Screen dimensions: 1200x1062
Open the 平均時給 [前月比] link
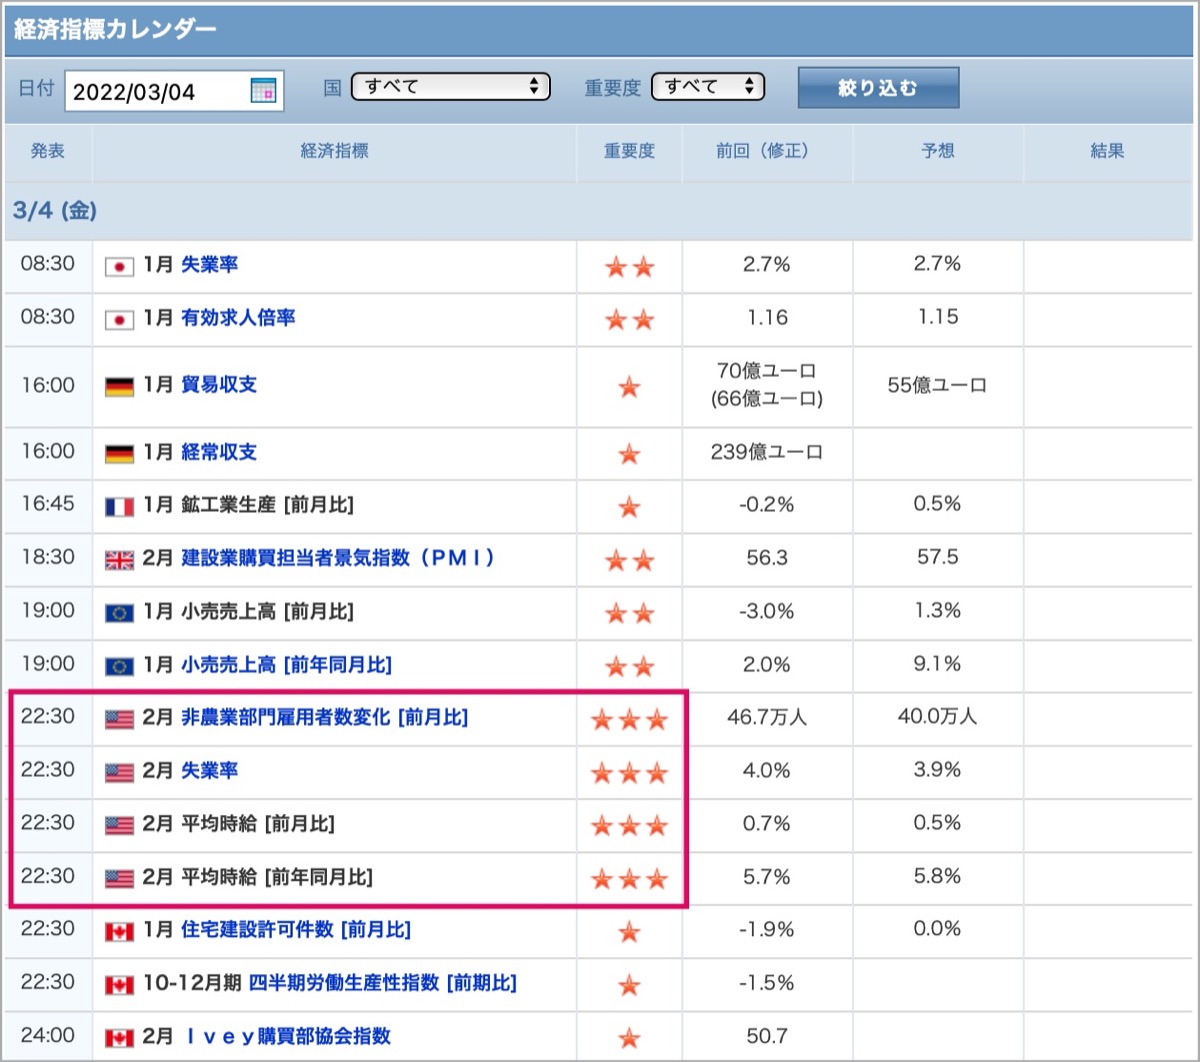click(x=258, y=824)
